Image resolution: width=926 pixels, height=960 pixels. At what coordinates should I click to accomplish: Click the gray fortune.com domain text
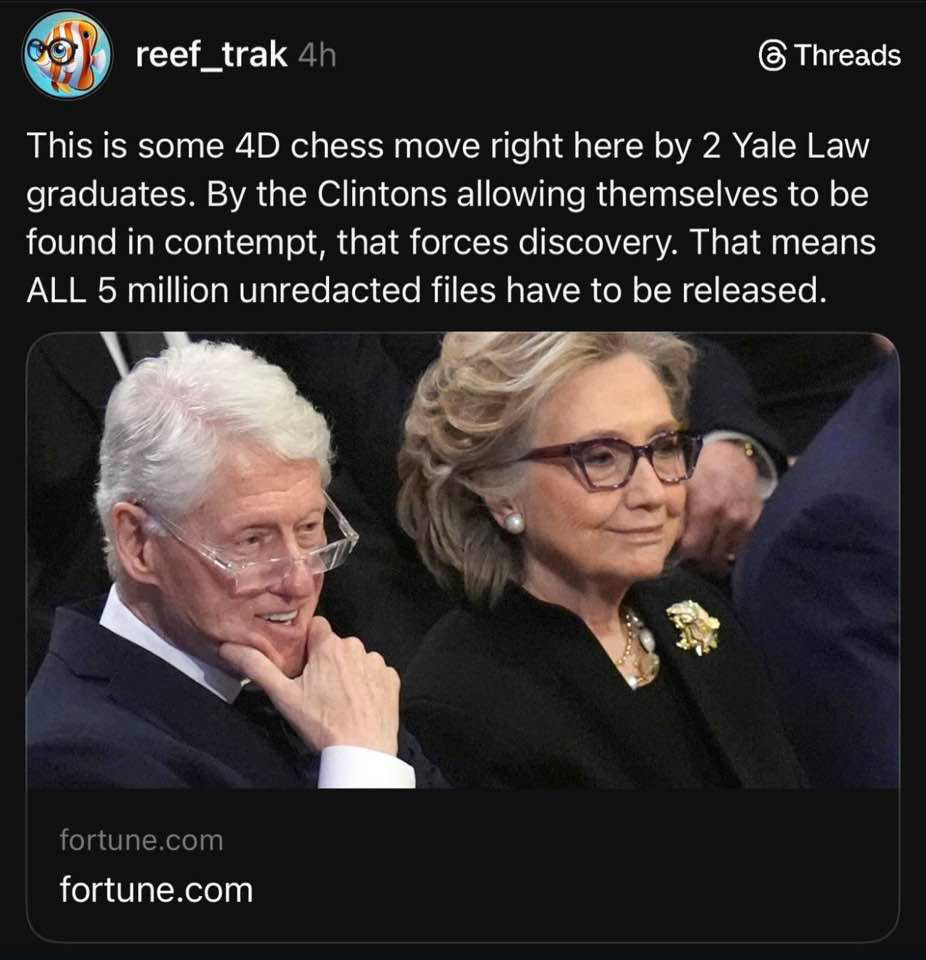click(141, 840)
